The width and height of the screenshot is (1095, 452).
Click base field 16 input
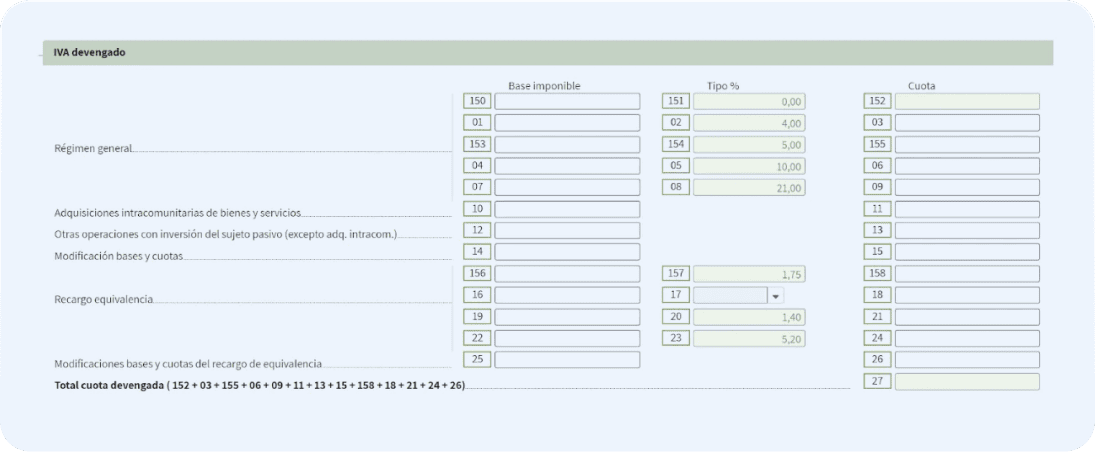567,296
